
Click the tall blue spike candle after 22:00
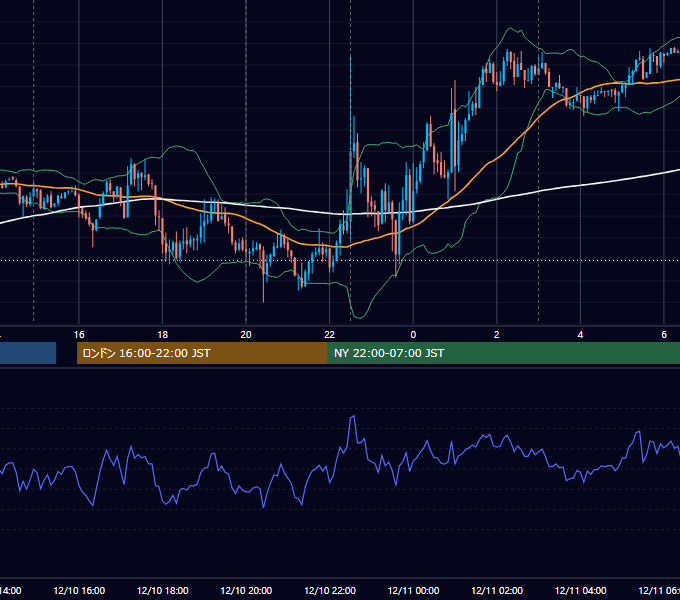coord(350,147)
